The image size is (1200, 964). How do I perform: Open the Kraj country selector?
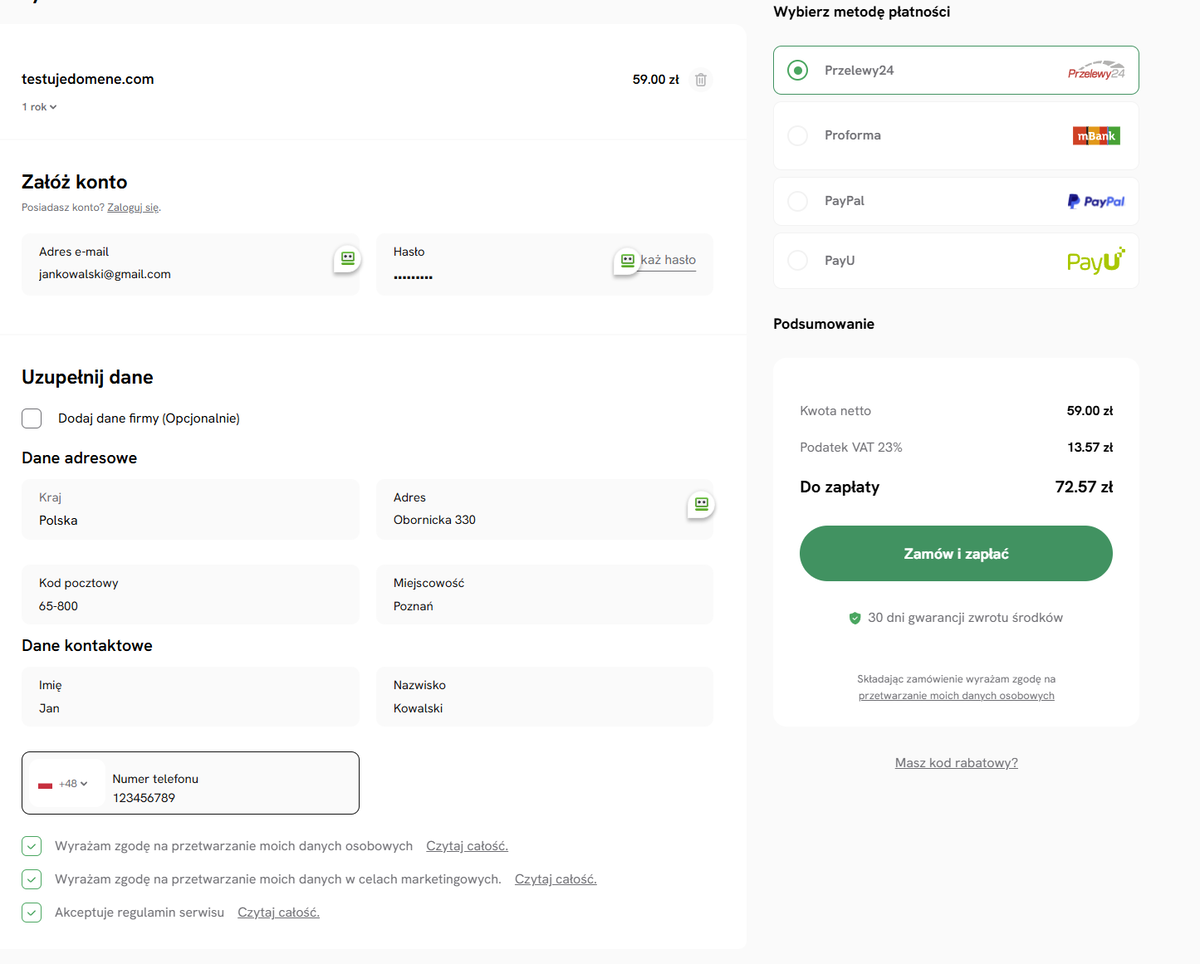[x=190, y=510]
